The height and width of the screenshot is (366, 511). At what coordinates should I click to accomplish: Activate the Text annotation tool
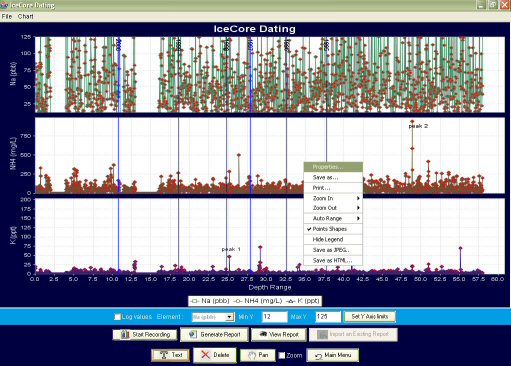pos(170,355)
